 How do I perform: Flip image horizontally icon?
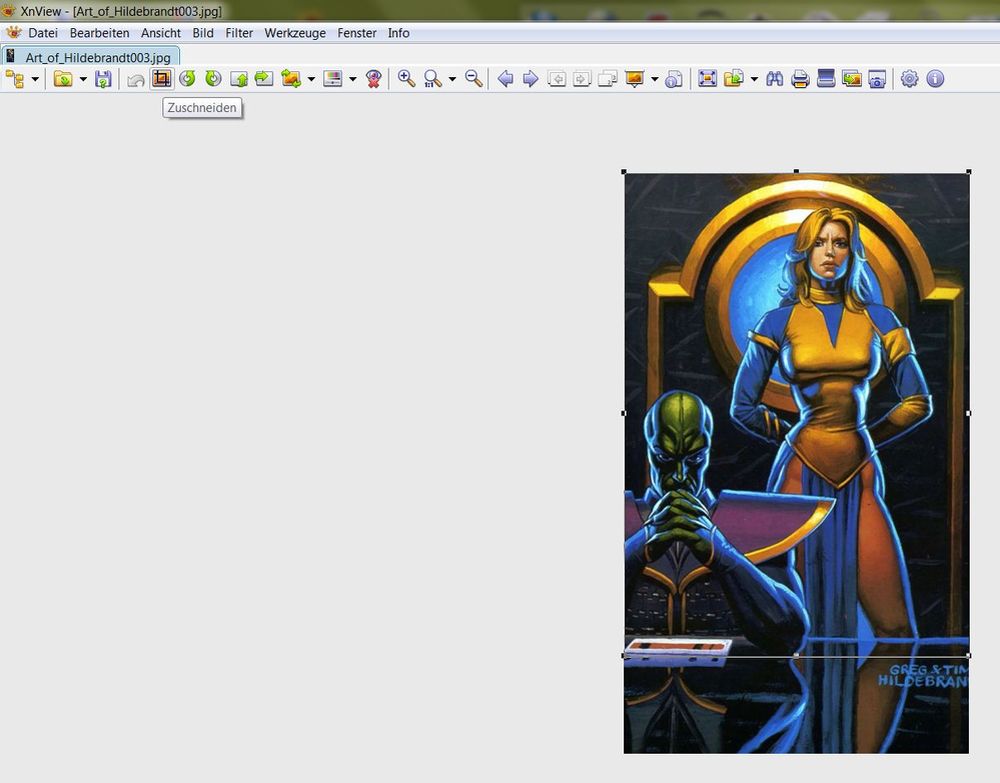pyautogui.click(x=264, y=79)
